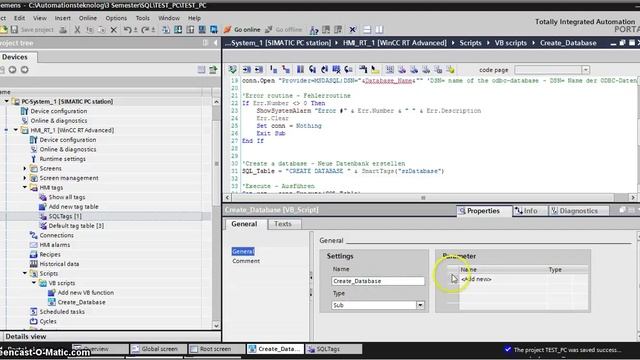Open the Online menu

(x=88, y=18)
